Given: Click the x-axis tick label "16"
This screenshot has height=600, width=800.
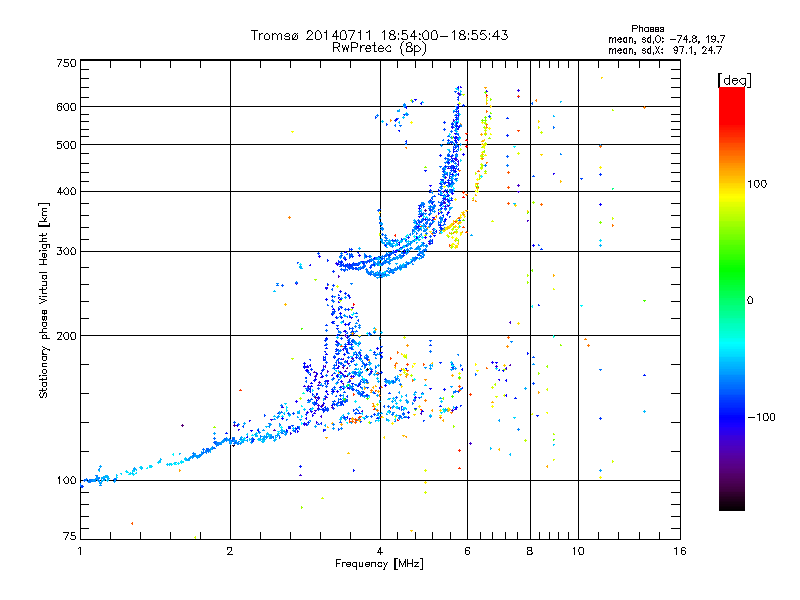Looking at the screenshot, I should pyautogui.click(x=680, y=551).
